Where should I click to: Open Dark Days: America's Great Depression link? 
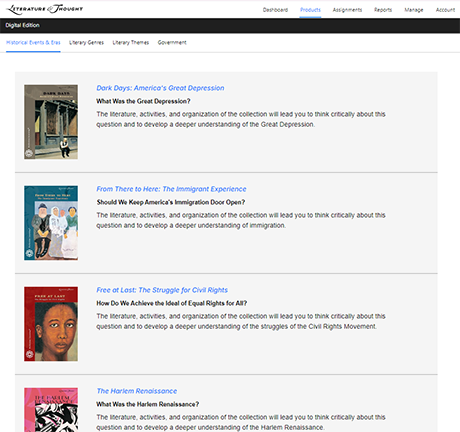[160, 88]
